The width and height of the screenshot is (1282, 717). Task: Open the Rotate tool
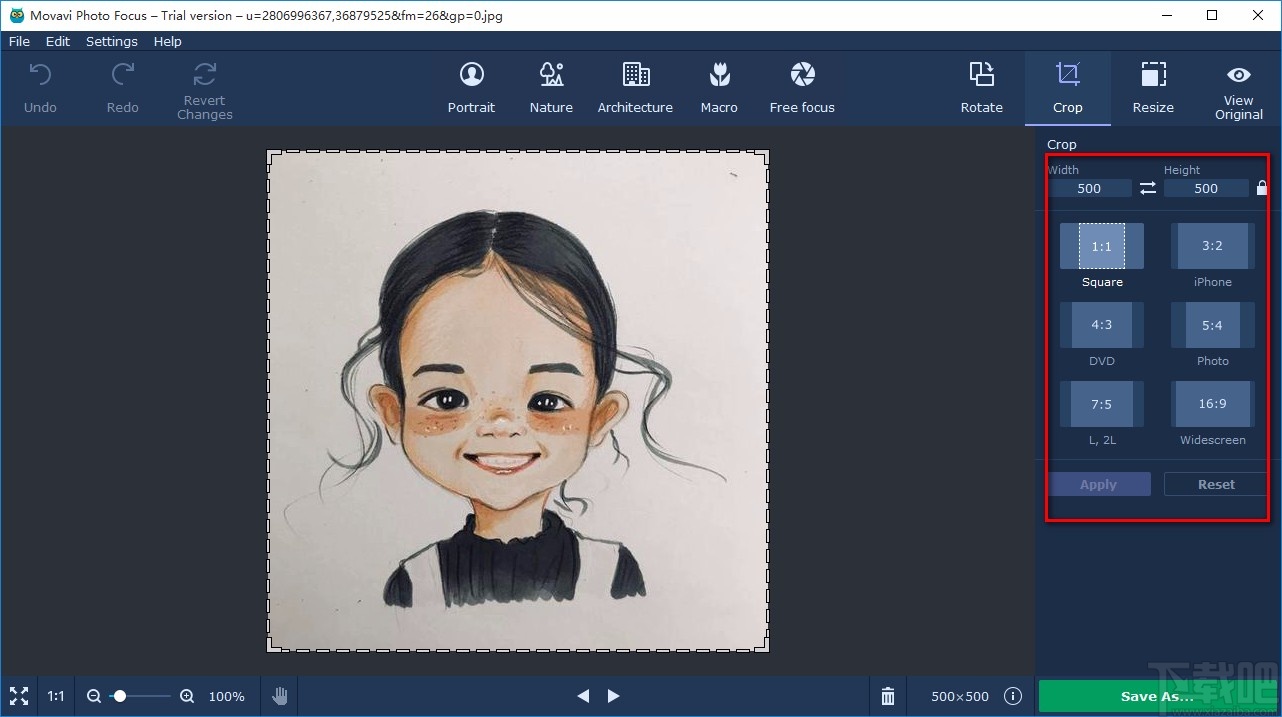[981, 88]
